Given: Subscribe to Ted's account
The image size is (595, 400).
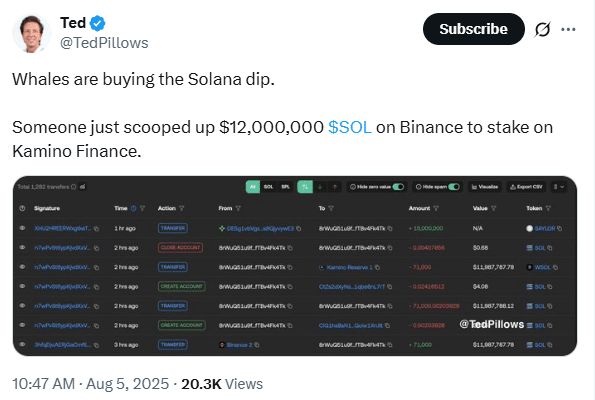Looking at the screenshot, I should click(x=473, y=29).
